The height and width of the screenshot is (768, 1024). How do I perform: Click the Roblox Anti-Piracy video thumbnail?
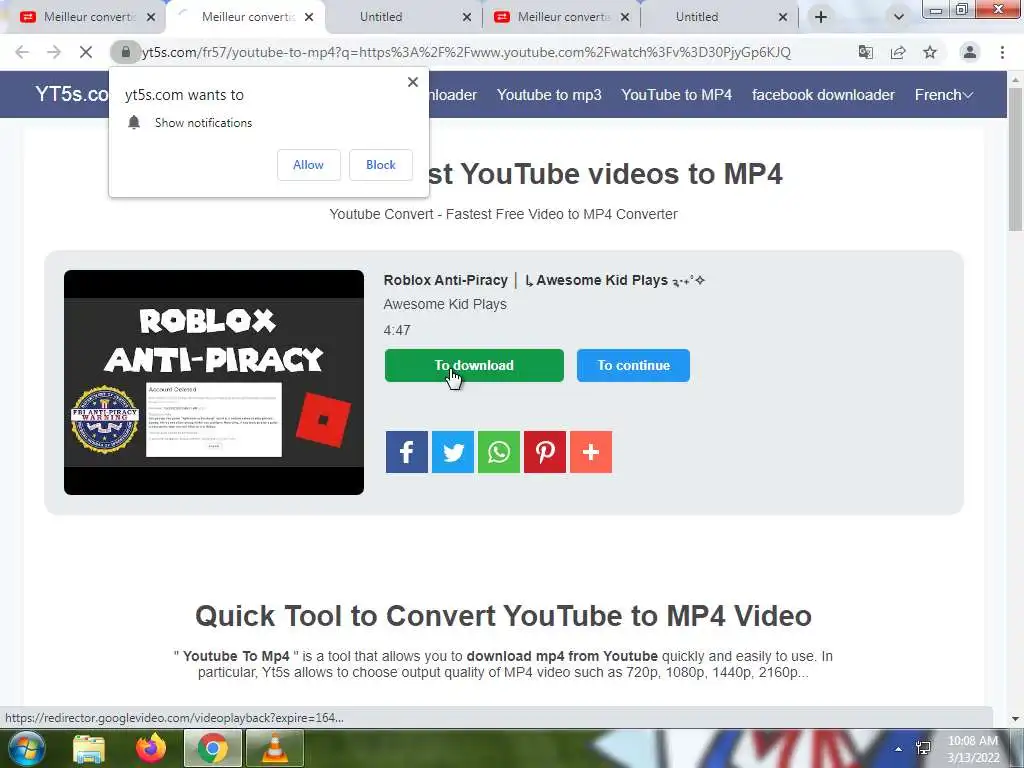tap(214, 383)
